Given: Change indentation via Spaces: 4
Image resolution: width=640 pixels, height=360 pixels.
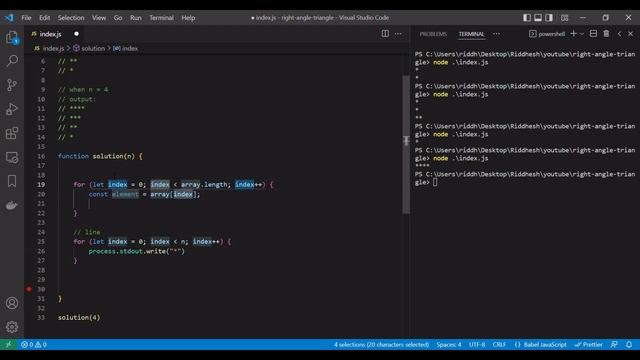Looking at the screenshot, I should pos(449,344).
